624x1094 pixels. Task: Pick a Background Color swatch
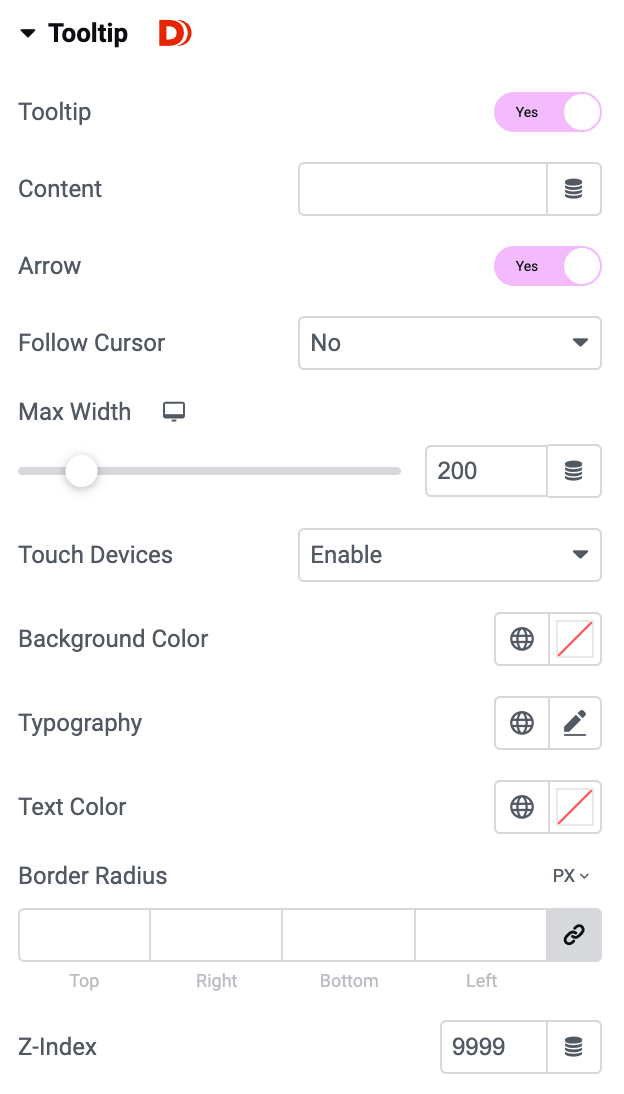pos(575,639)
